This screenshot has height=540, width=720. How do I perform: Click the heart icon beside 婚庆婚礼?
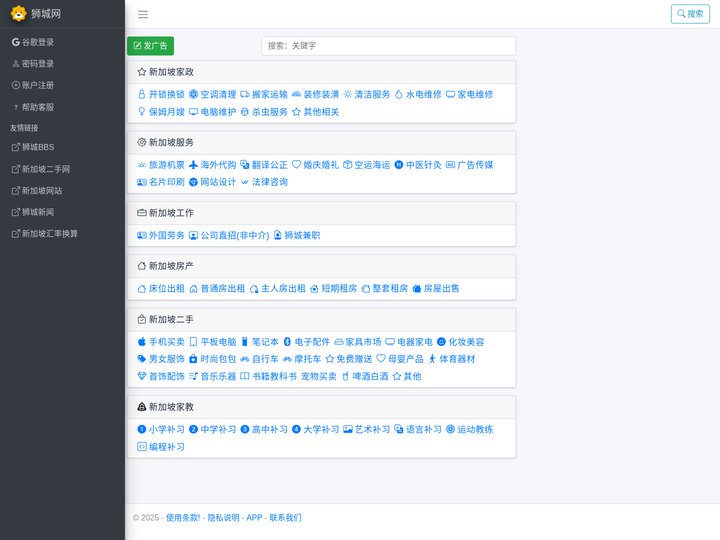(x=296, y=164)
